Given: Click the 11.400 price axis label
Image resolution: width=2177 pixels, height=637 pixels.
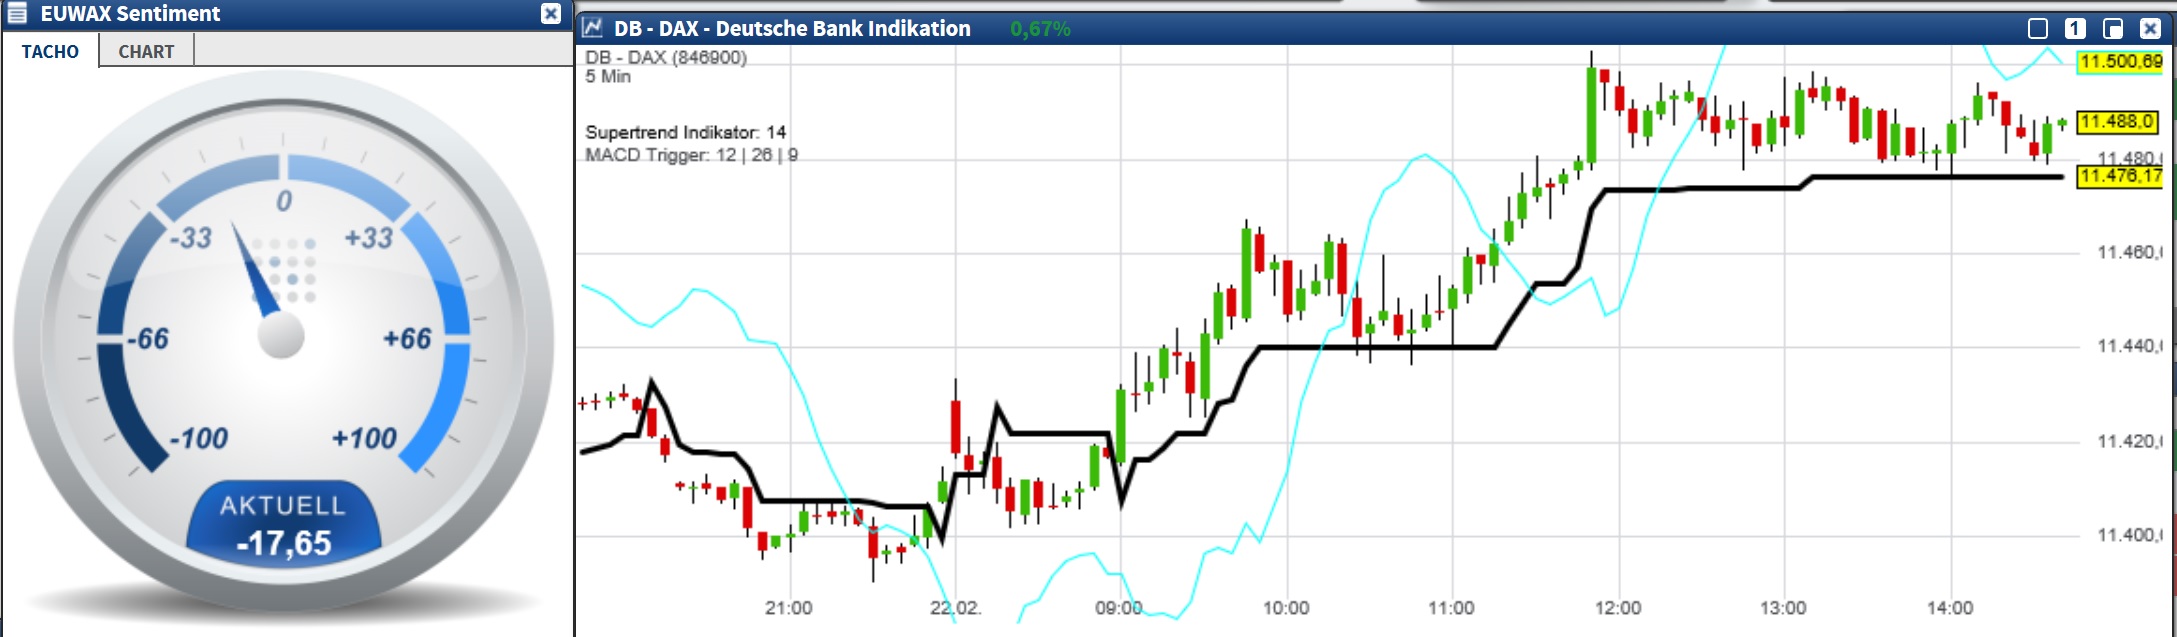Looking at the screenshot, I should (x=2130, y=535).
